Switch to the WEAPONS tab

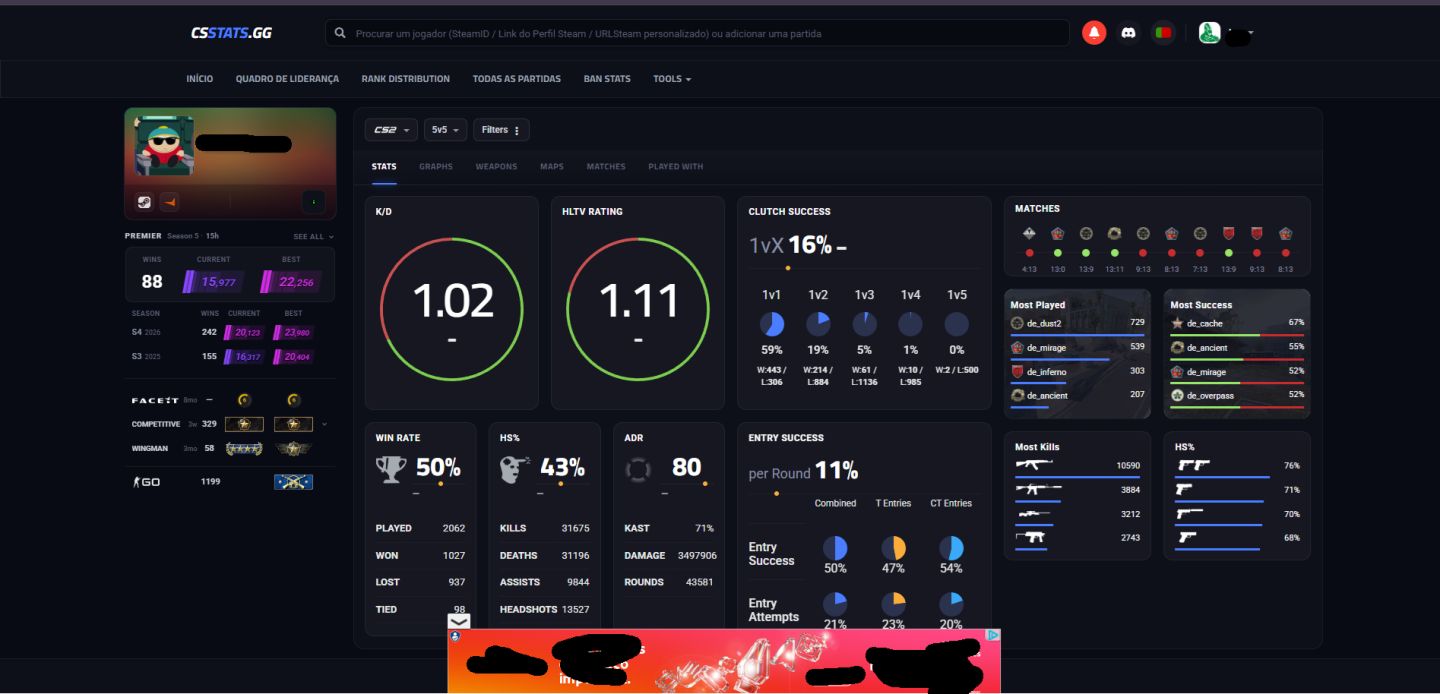point(496,167)
